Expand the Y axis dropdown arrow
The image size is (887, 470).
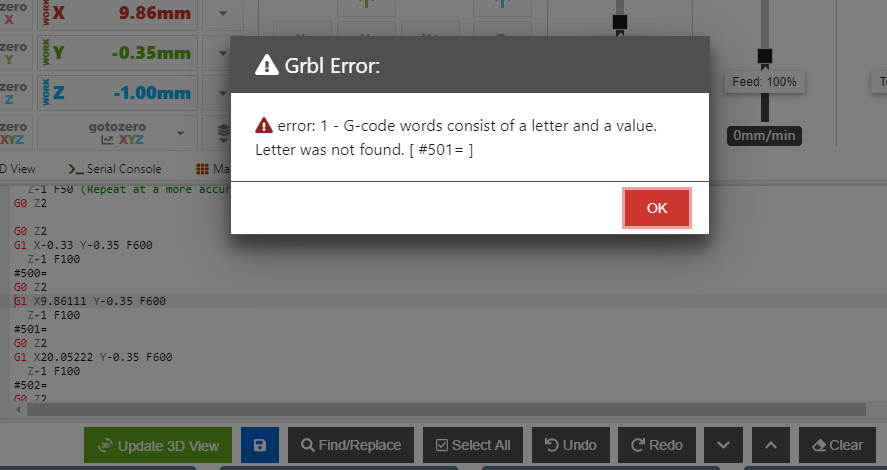(x=222, y=53)
